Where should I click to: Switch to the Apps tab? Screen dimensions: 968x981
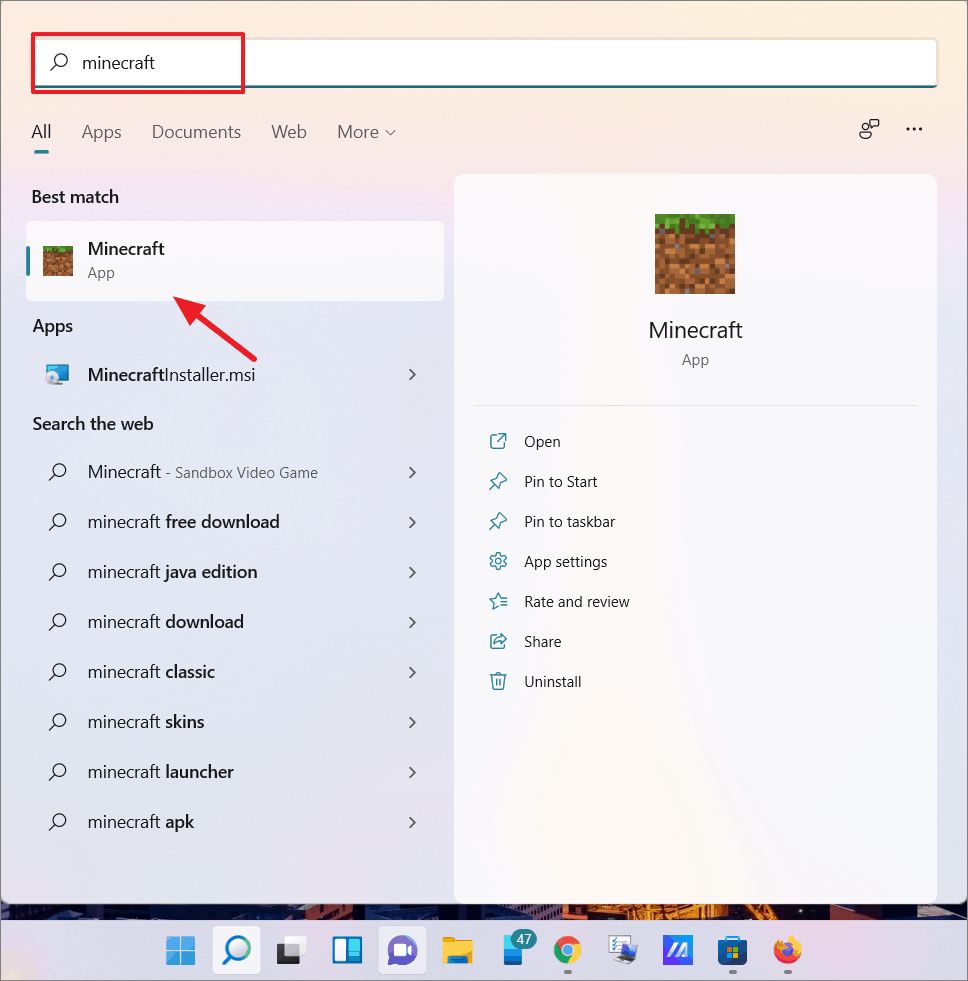point(101,131)
